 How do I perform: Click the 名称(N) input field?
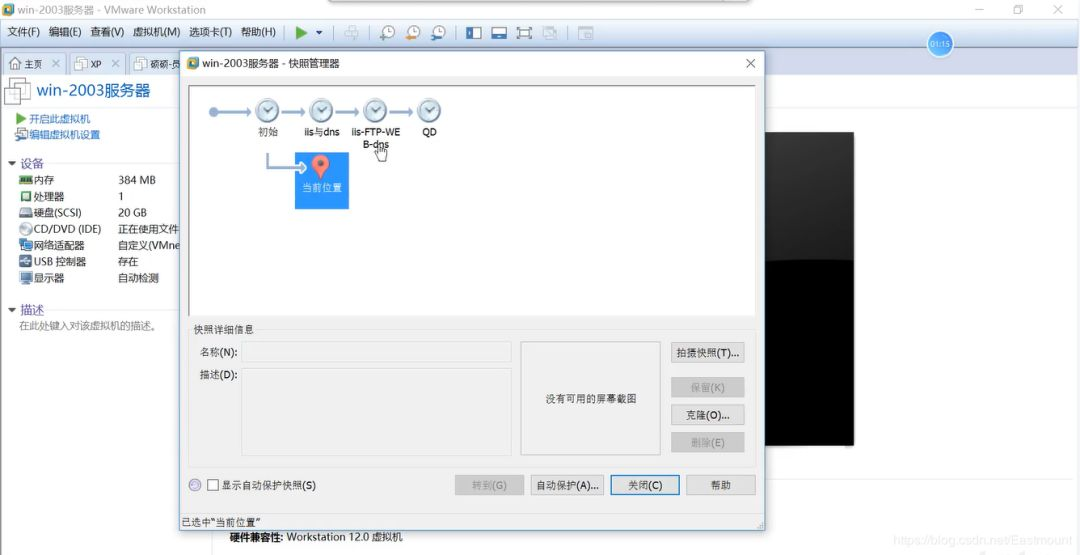tap(376, 352)
